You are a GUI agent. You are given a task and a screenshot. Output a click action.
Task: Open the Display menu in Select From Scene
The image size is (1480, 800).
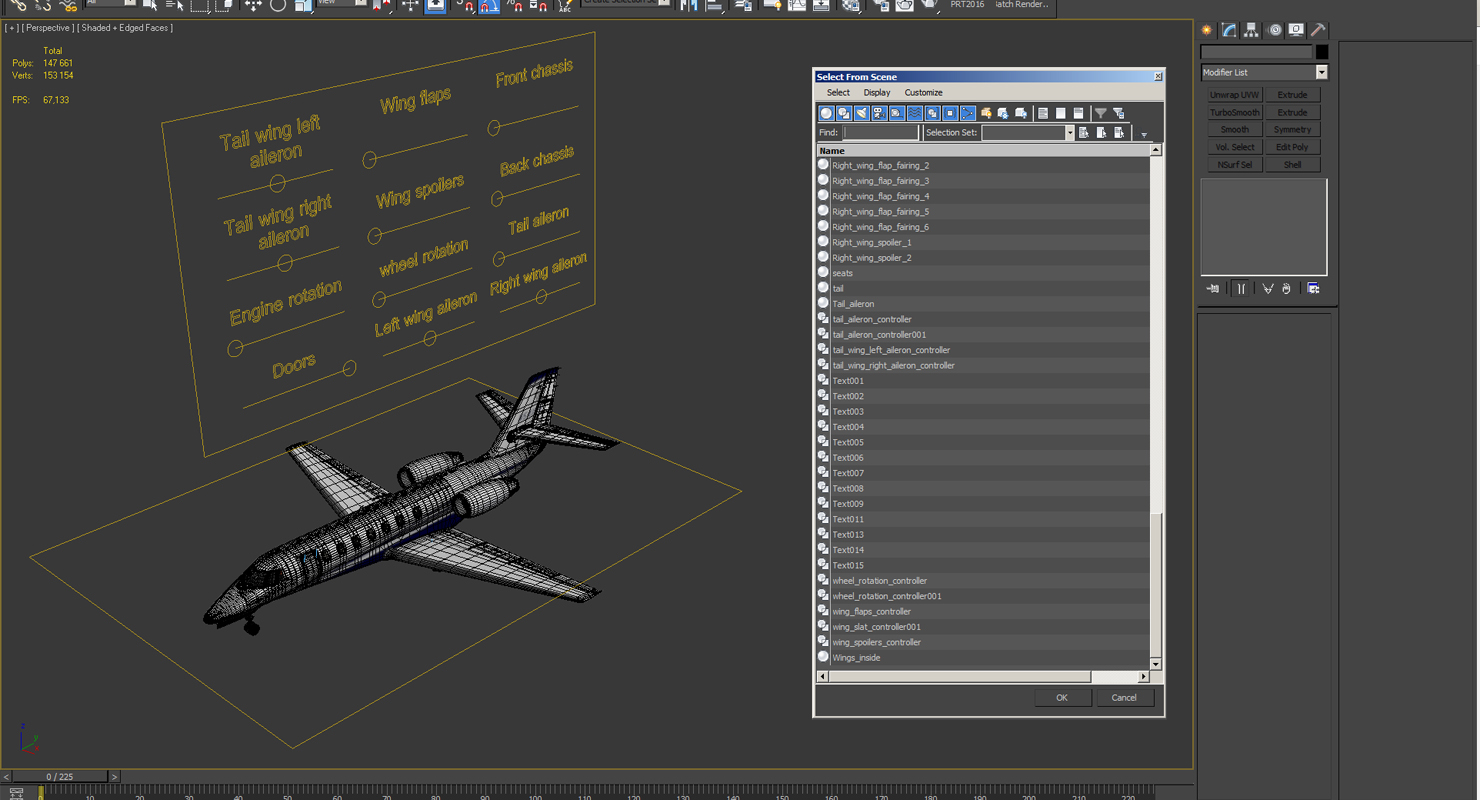877,92
